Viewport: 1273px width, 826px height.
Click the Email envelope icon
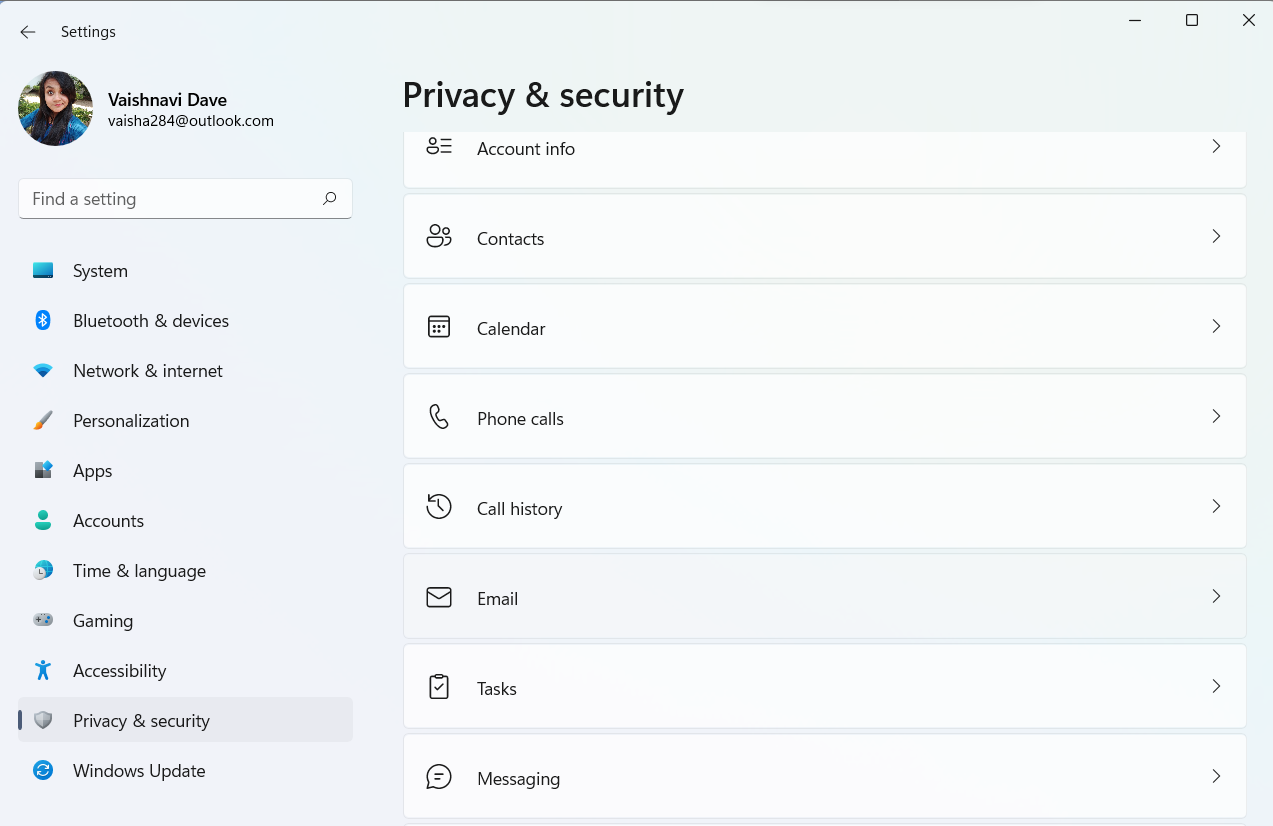(x=439, y=597)
